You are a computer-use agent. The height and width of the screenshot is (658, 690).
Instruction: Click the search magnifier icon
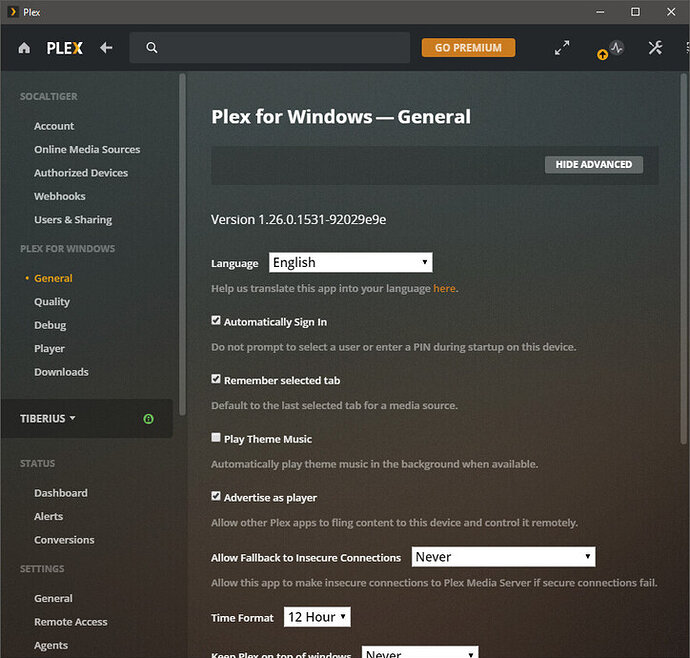tap(152, 48)
